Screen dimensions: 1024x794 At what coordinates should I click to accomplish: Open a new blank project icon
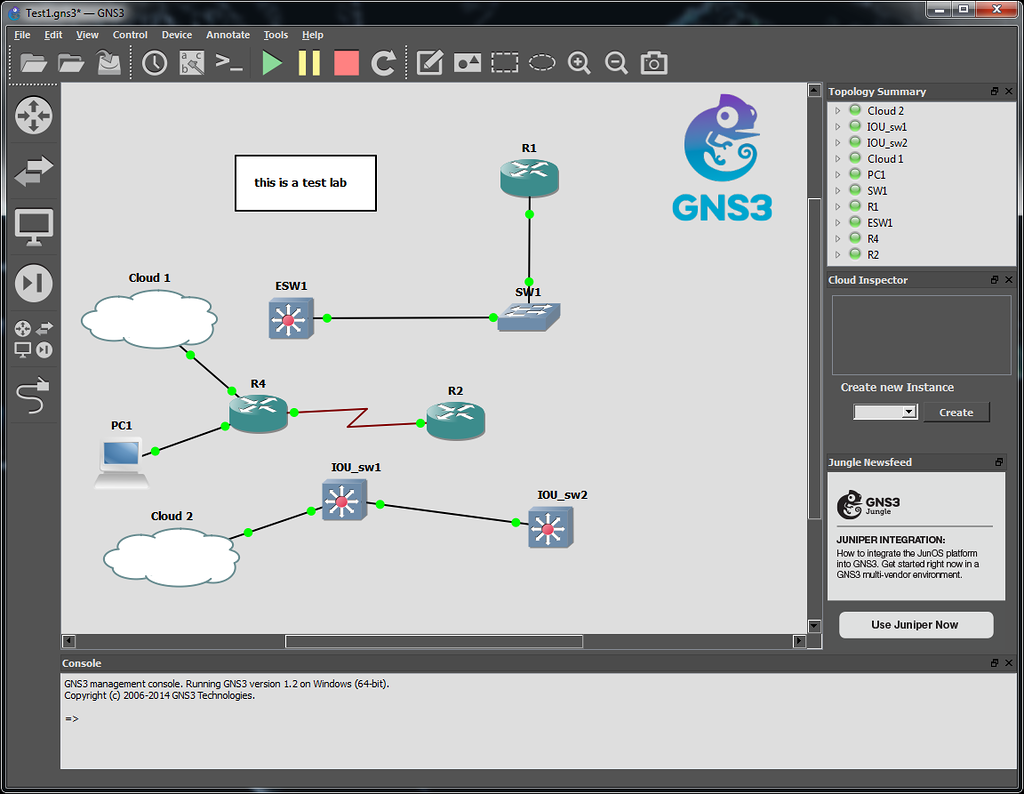33,63
